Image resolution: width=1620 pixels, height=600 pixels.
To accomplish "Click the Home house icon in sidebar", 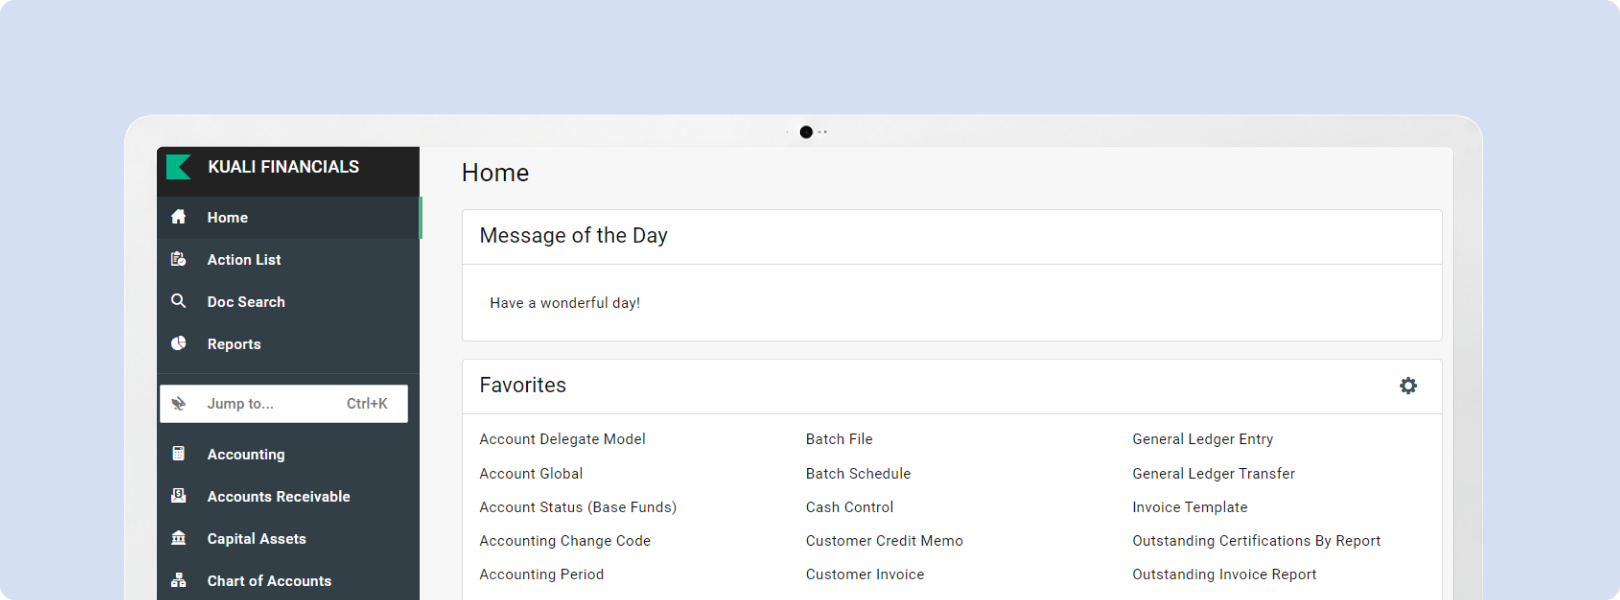I will [179, 217].
